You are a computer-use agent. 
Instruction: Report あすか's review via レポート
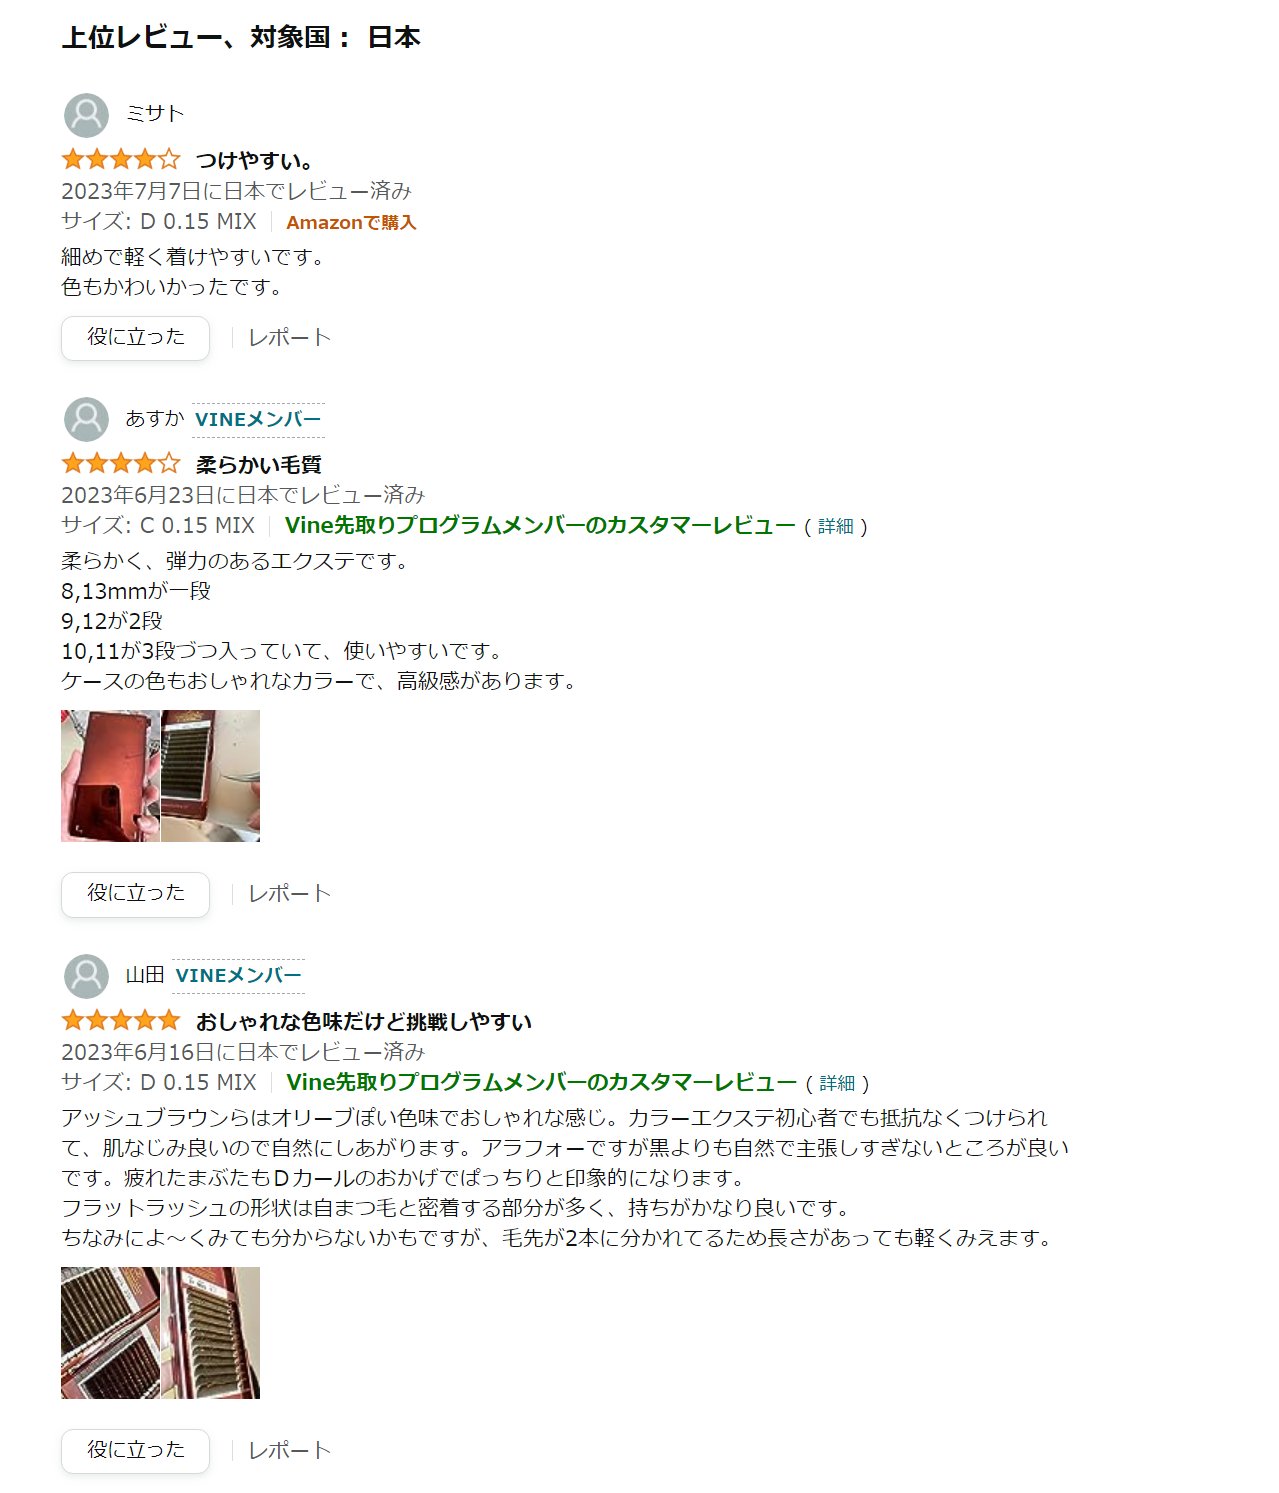[x=289, y=894]
